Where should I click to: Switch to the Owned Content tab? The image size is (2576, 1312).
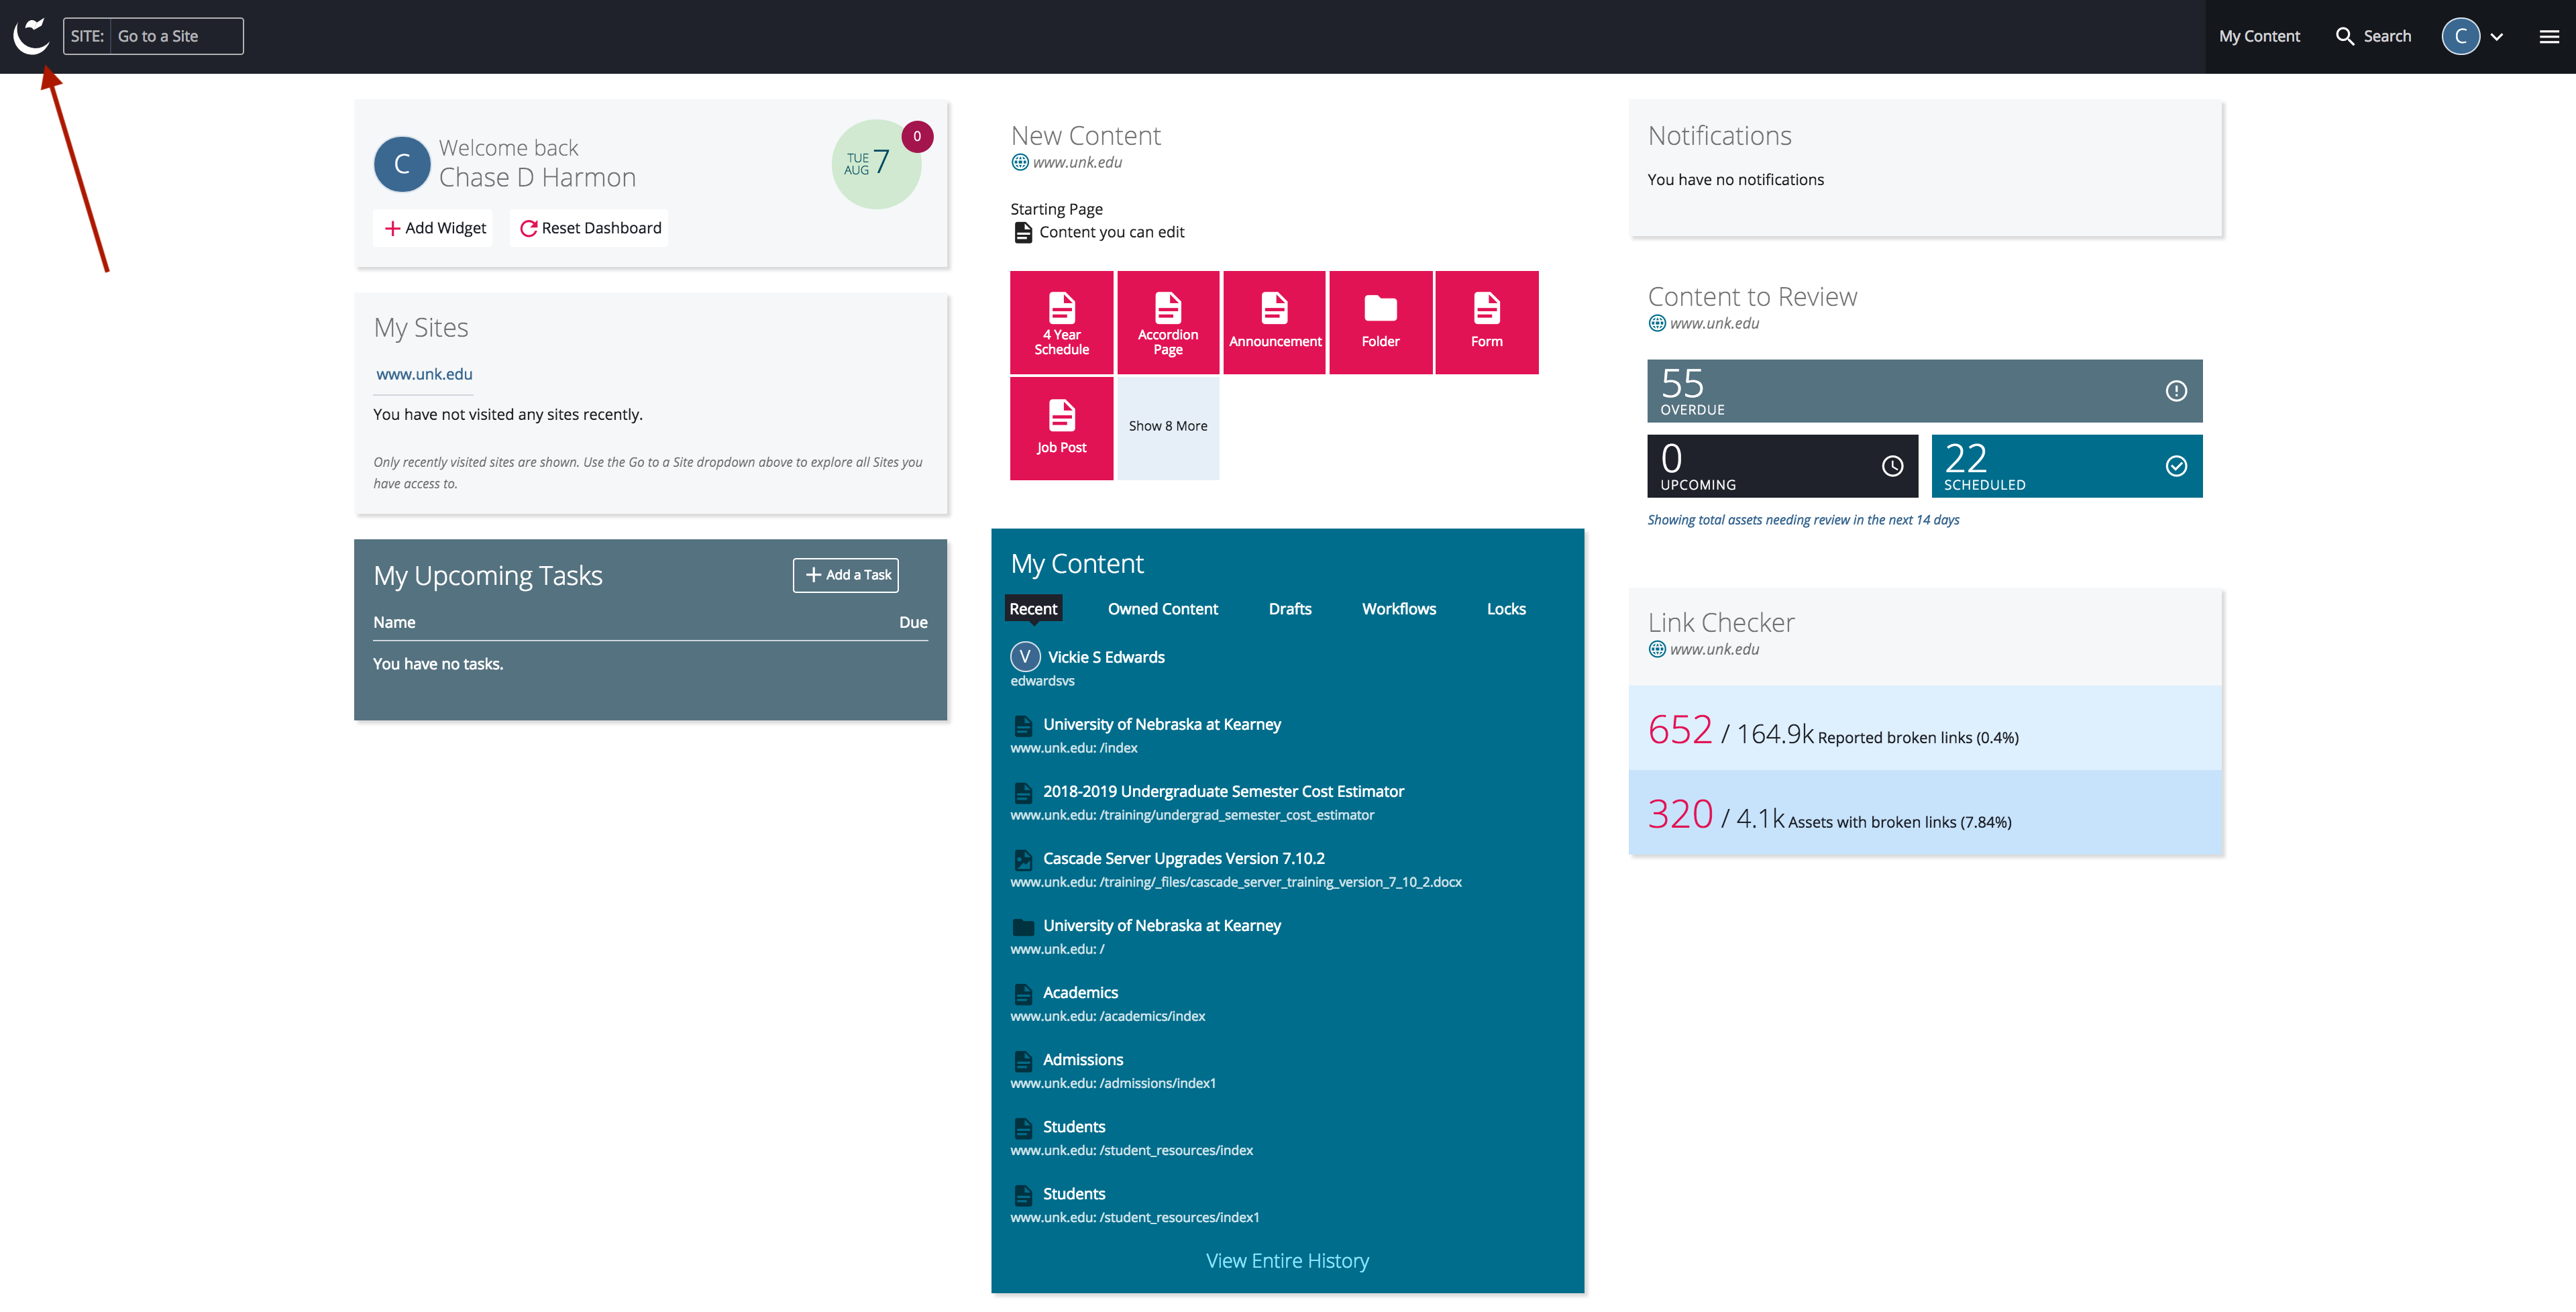[1162, 609]
